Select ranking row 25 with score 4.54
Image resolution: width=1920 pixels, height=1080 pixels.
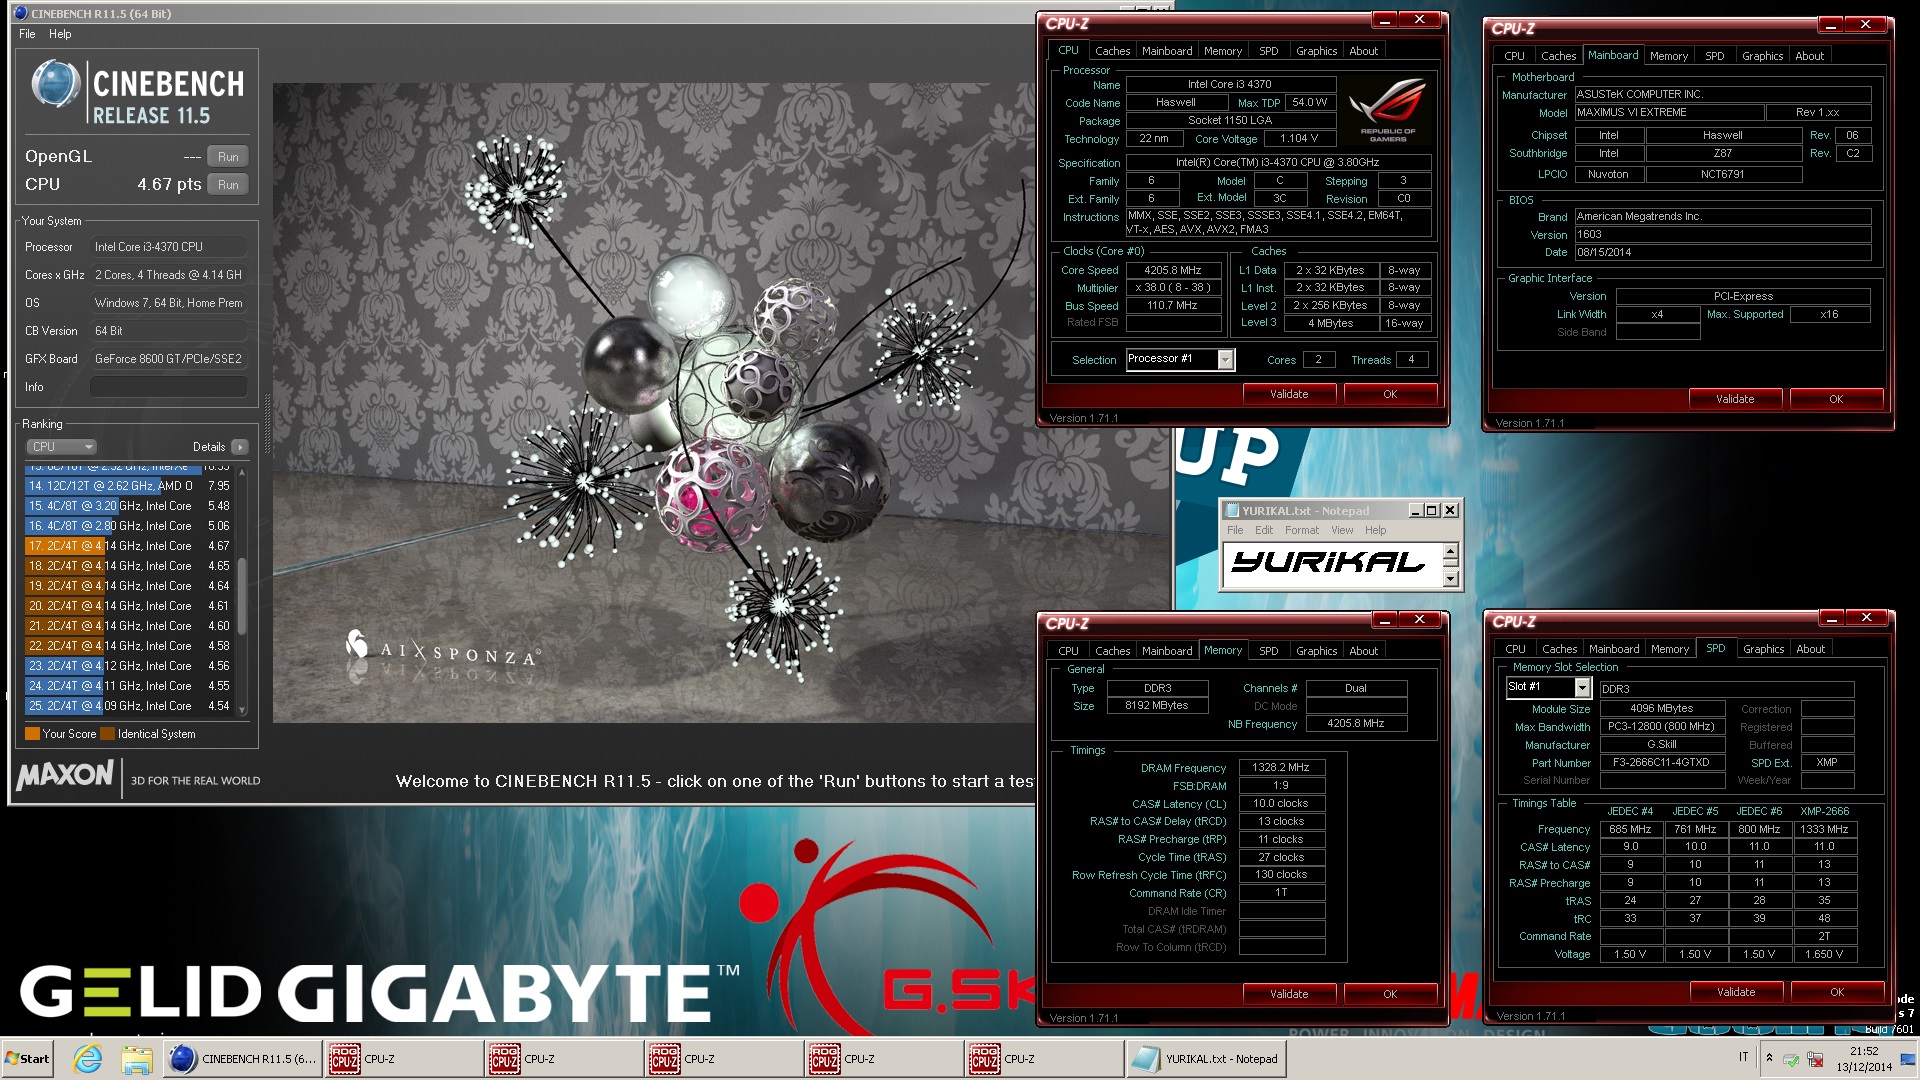(129, 706)
